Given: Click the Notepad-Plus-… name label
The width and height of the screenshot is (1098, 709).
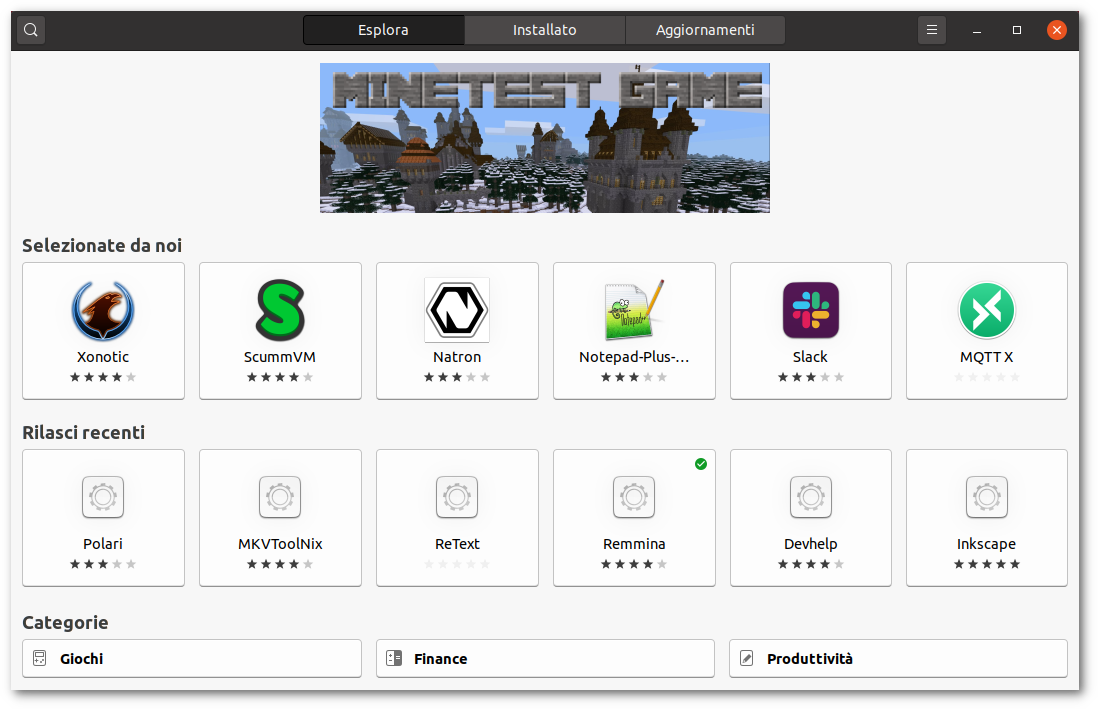Looking at the screenshot, I should [x=634, y=357].
